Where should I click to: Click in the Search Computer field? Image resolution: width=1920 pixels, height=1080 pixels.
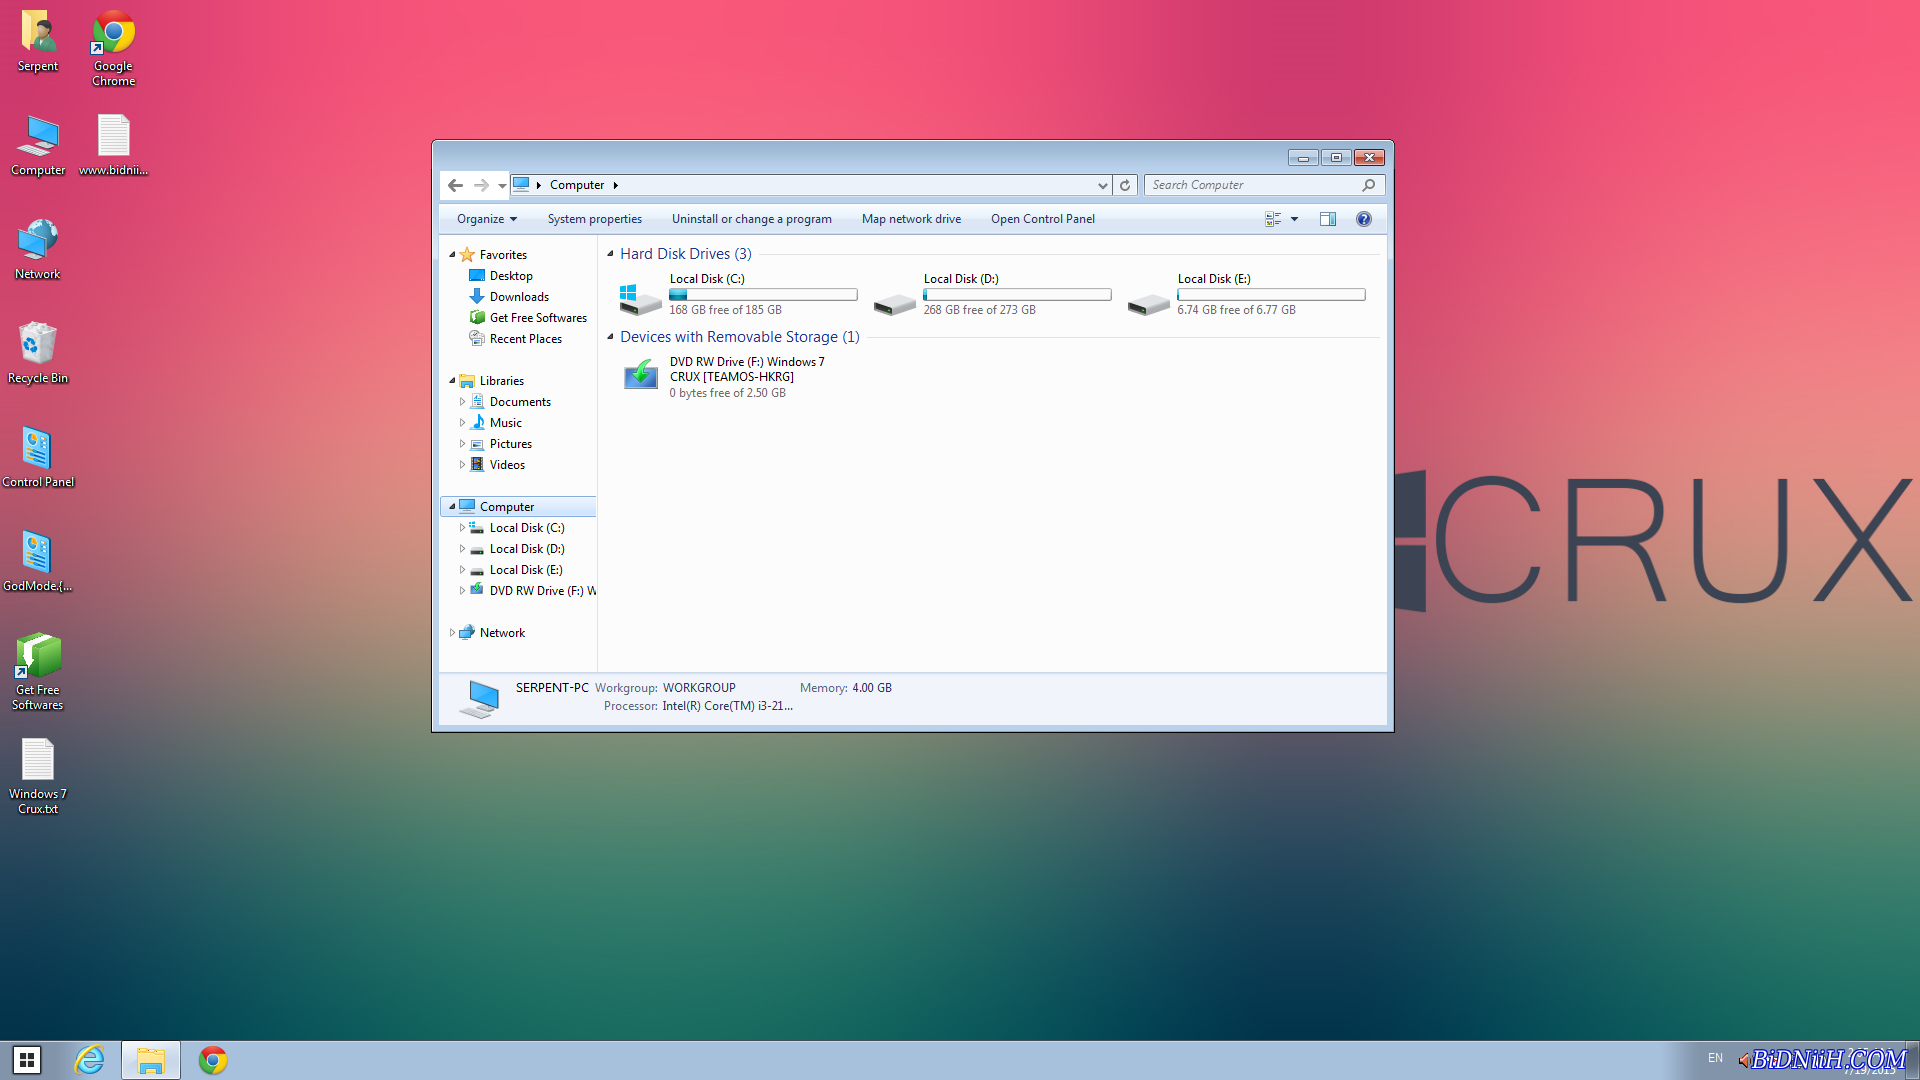(x=1254, y=185)
